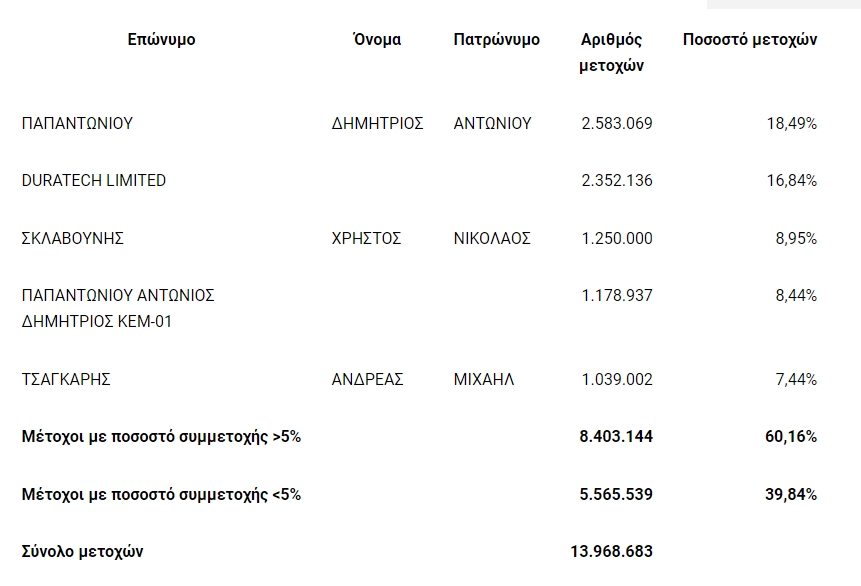Click the Πατρώνυμο column header
The width and height of the screenshot is (861, 586).
pyautogui.click(x=496, y=40)
